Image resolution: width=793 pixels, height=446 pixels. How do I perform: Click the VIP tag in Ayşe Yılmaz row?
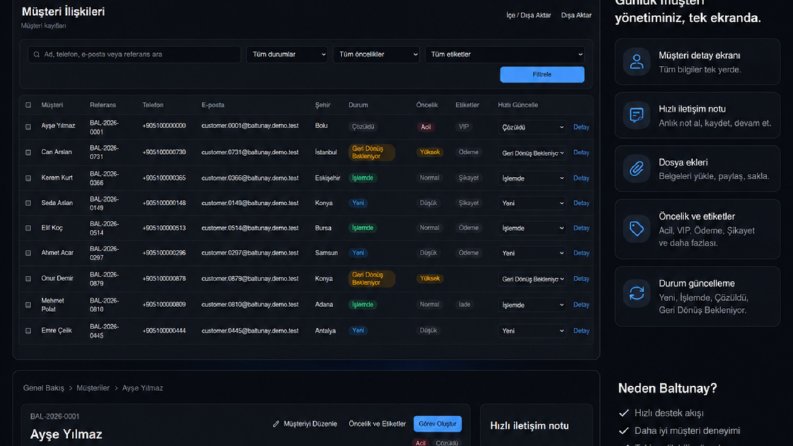[x=463, y=127]
